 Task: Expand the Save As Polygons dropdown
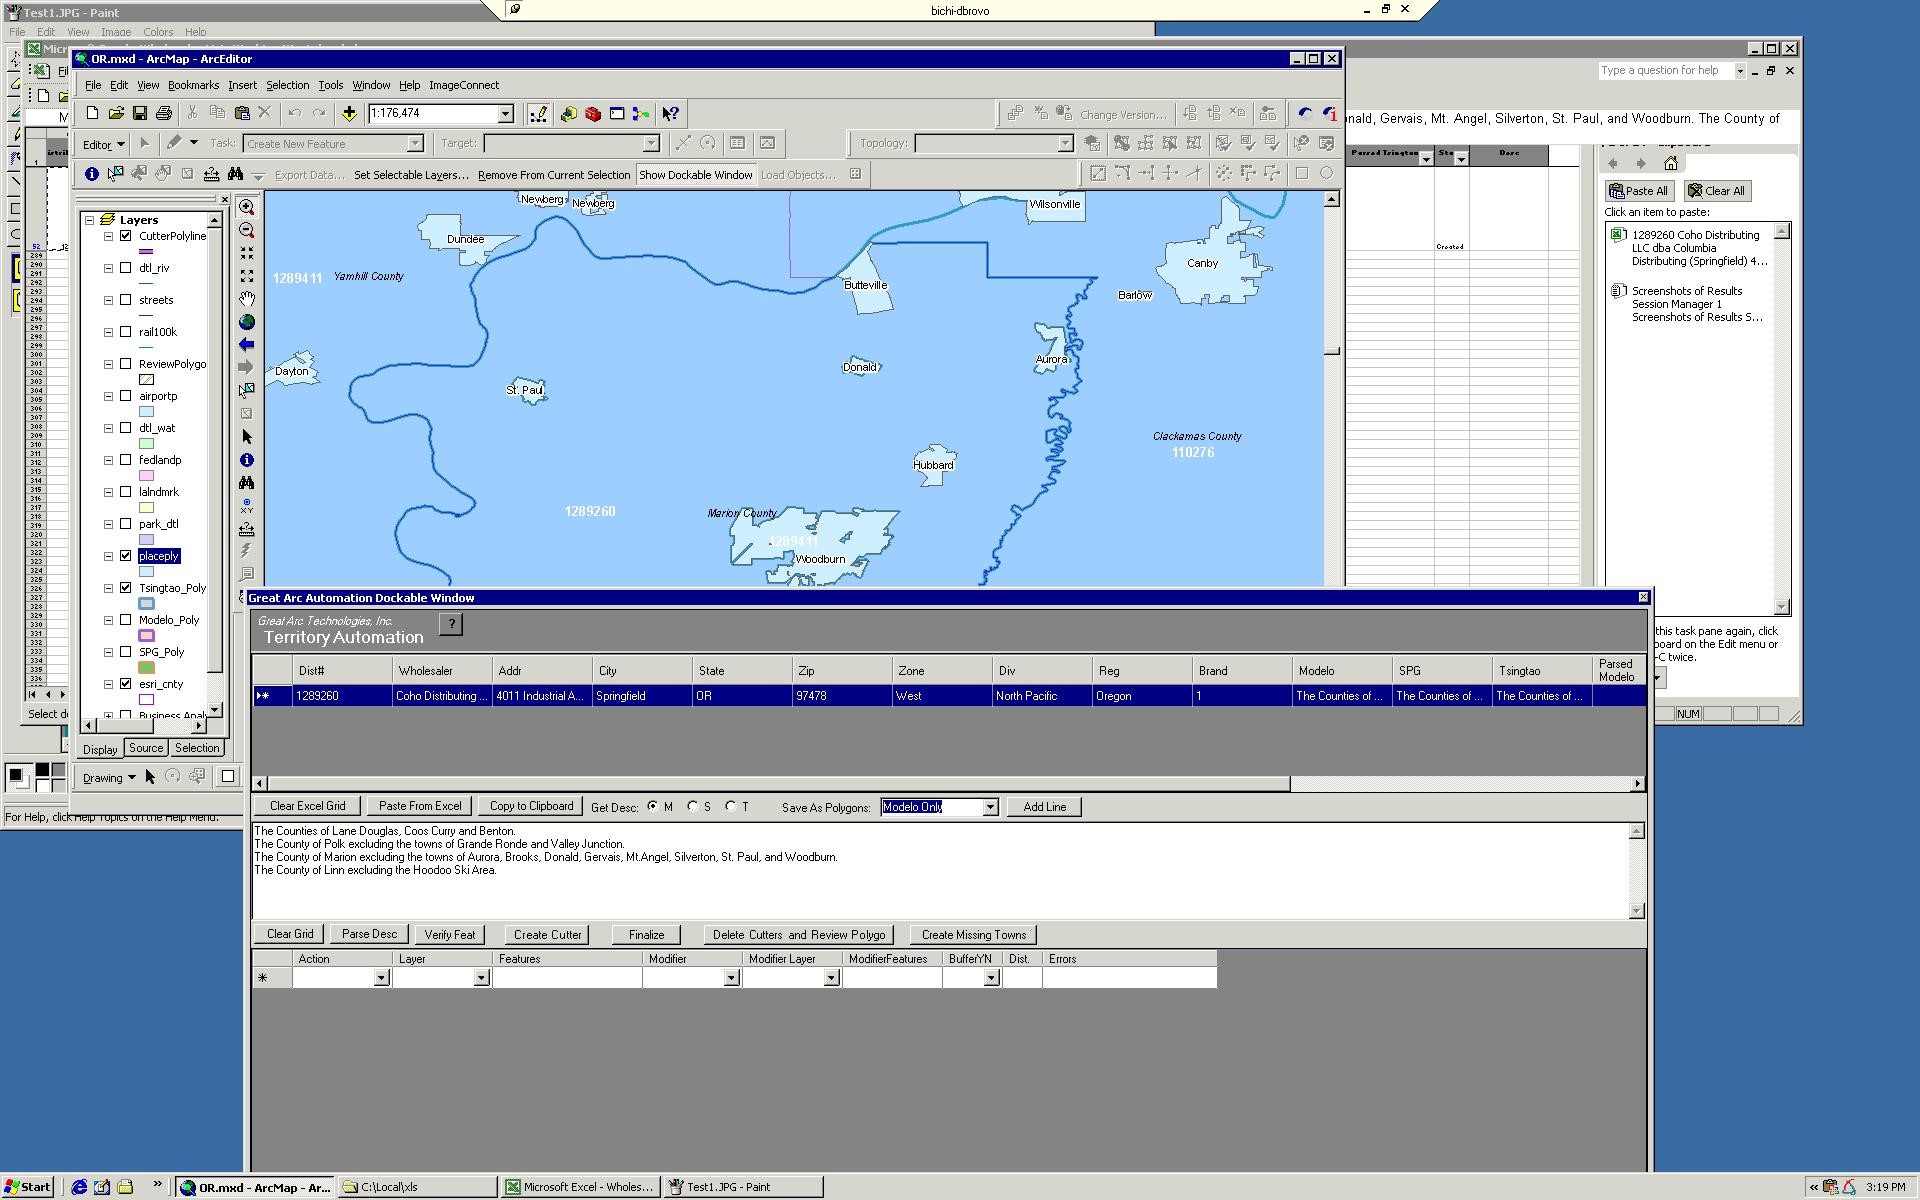(x=990, y=807)
